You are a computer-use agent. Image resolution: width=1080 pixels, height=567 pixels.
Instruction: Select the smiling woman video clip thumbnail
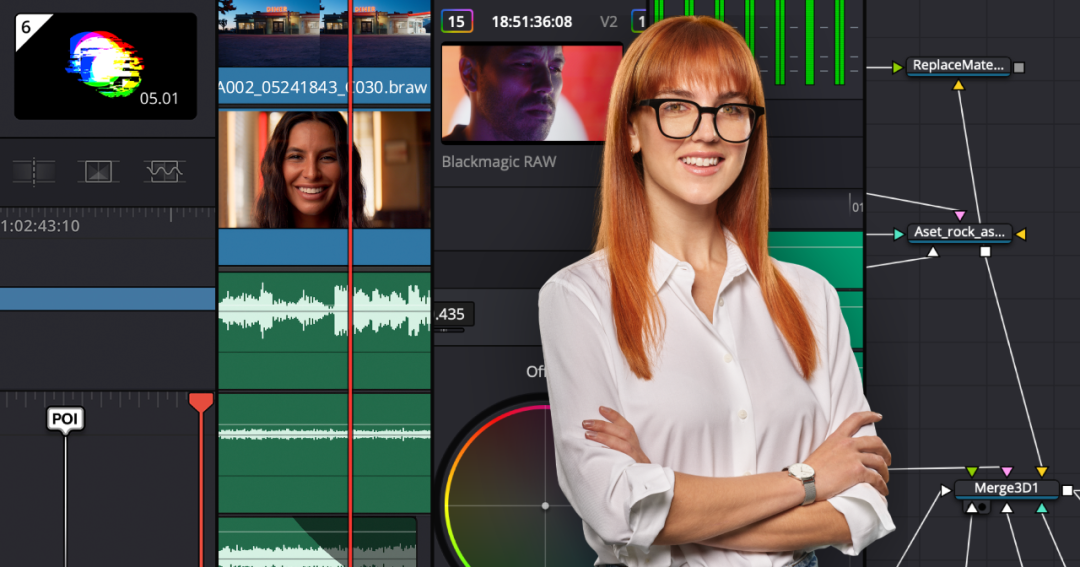coord(324,169)
